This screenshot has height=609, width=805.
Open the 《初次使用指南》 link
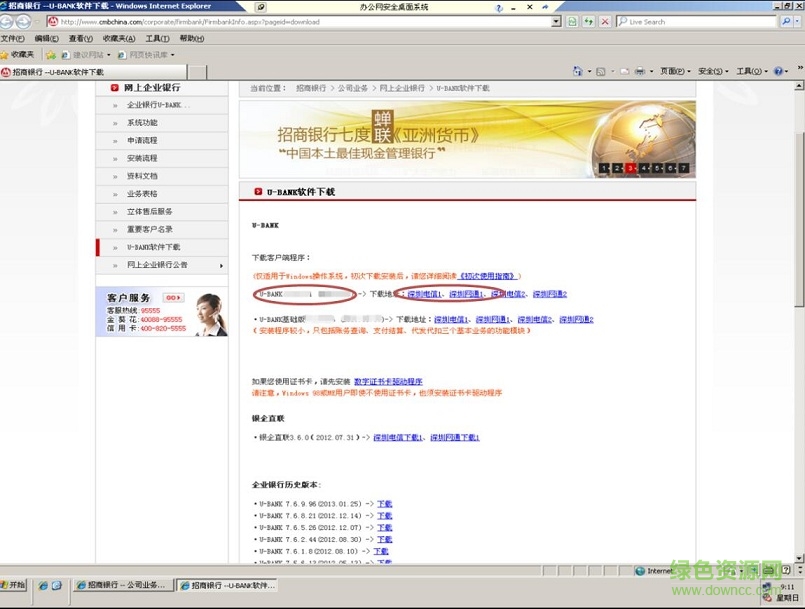pyautogui.click(x=488, y=276)
